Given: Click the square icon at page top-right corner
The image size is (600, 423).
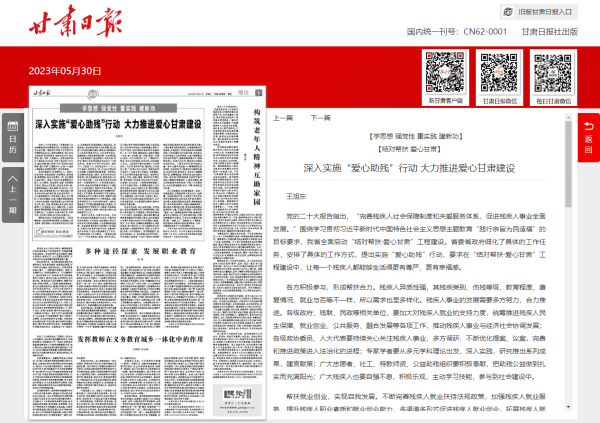Looking at the screenshot, I should [x=259, y=93].
